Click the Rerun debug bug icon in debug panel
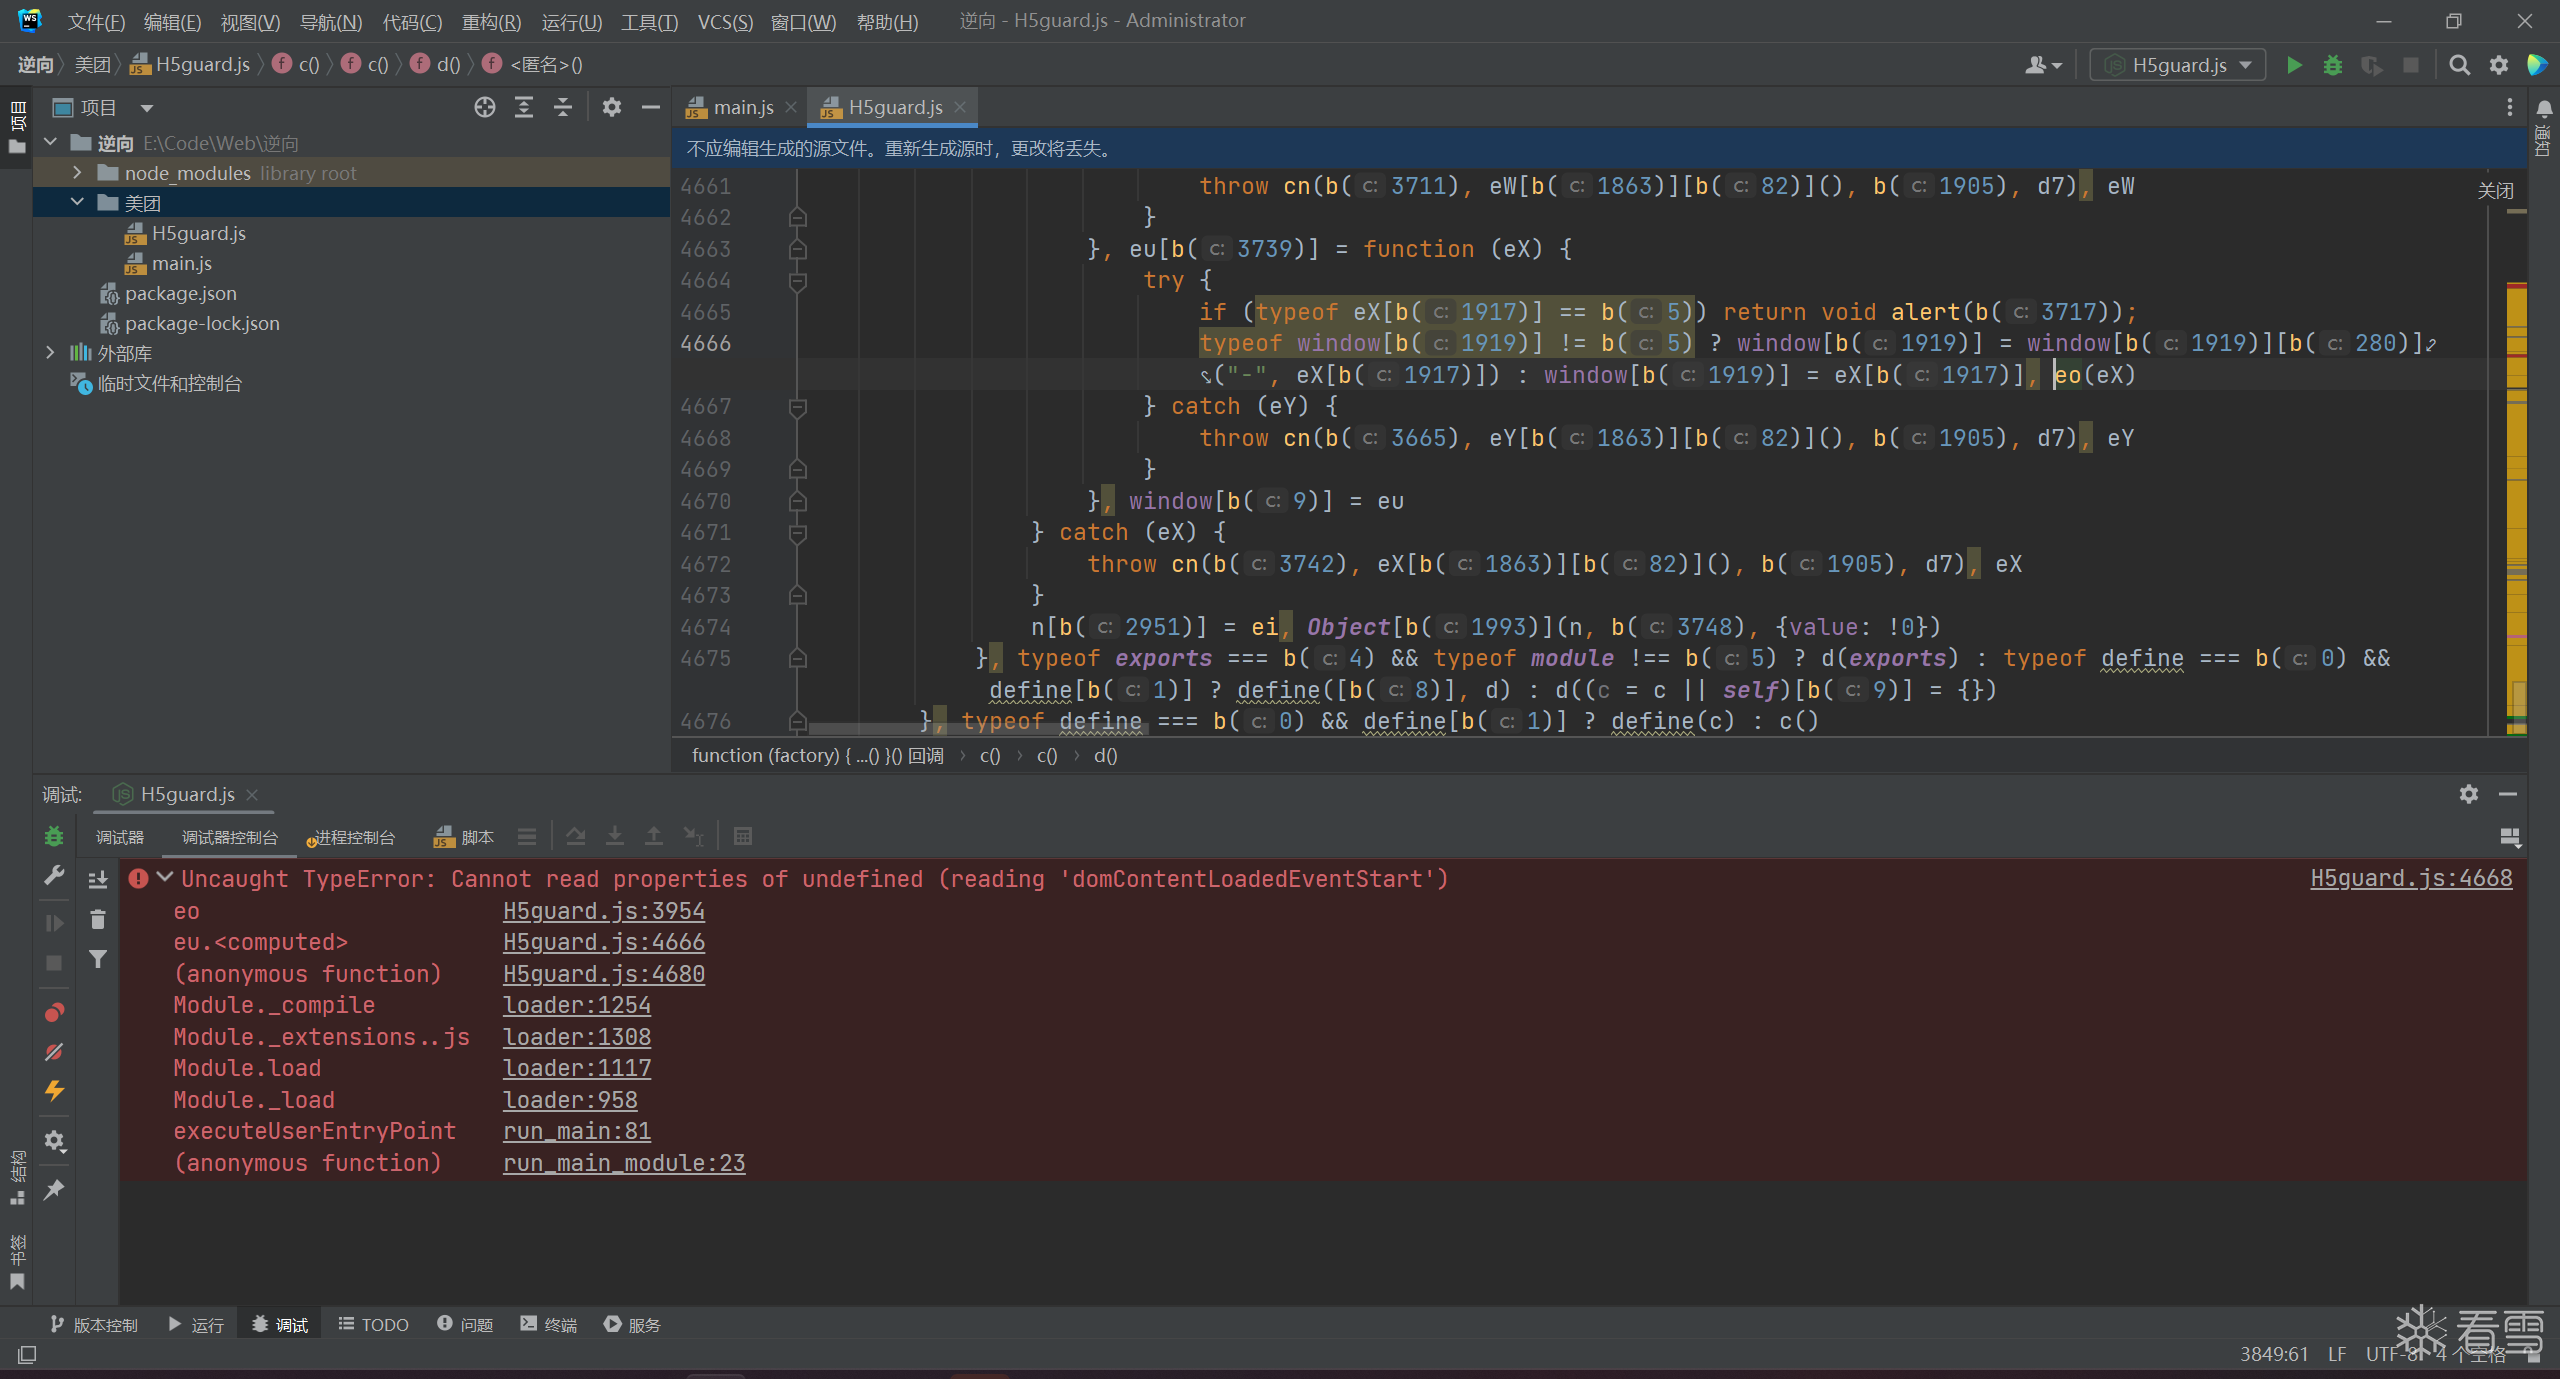2560x1379 pixels. click(x=54, y=836)
